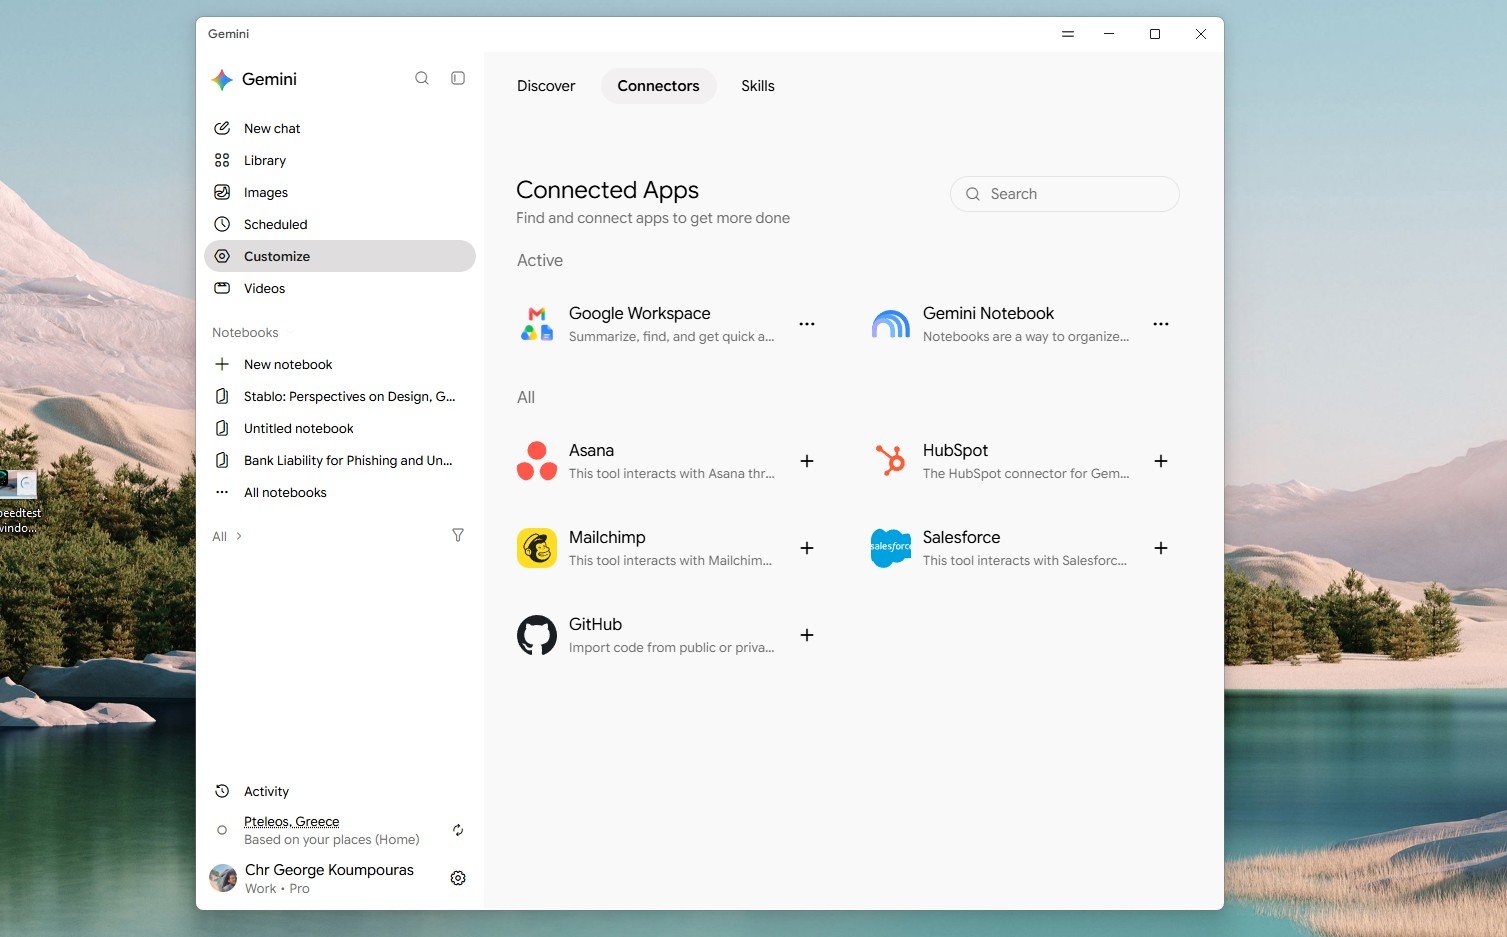Click the Gemini sparkle logo

click(222, 79)
